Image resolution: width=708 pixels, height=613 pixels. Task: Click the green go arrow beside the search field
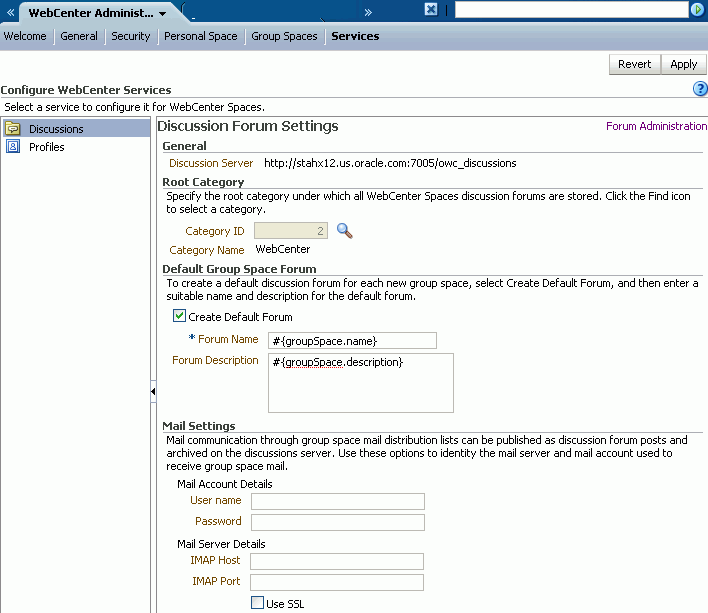click(x=698, y=9)
